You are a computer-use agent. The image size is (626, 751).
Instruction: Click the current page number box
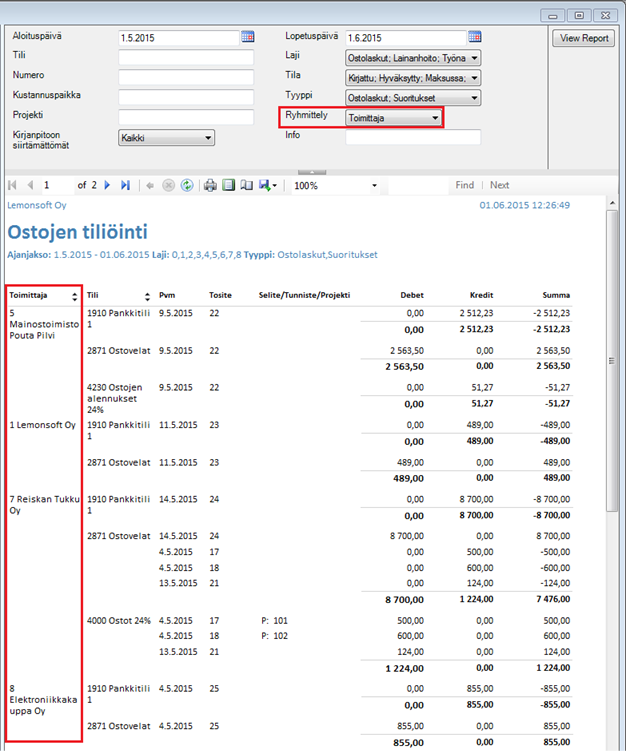[x=57, y=185]
